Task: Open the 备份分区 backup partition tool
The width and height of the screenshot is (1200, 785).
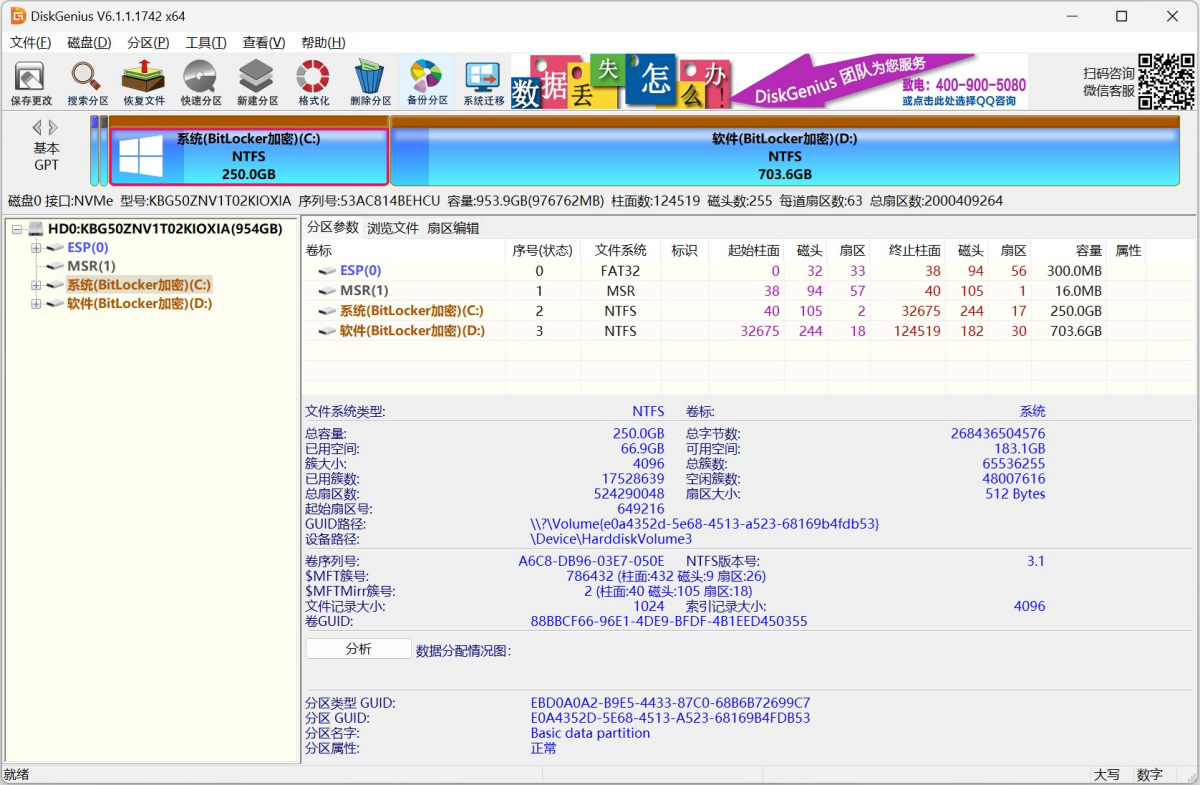Action: point(426,83)
